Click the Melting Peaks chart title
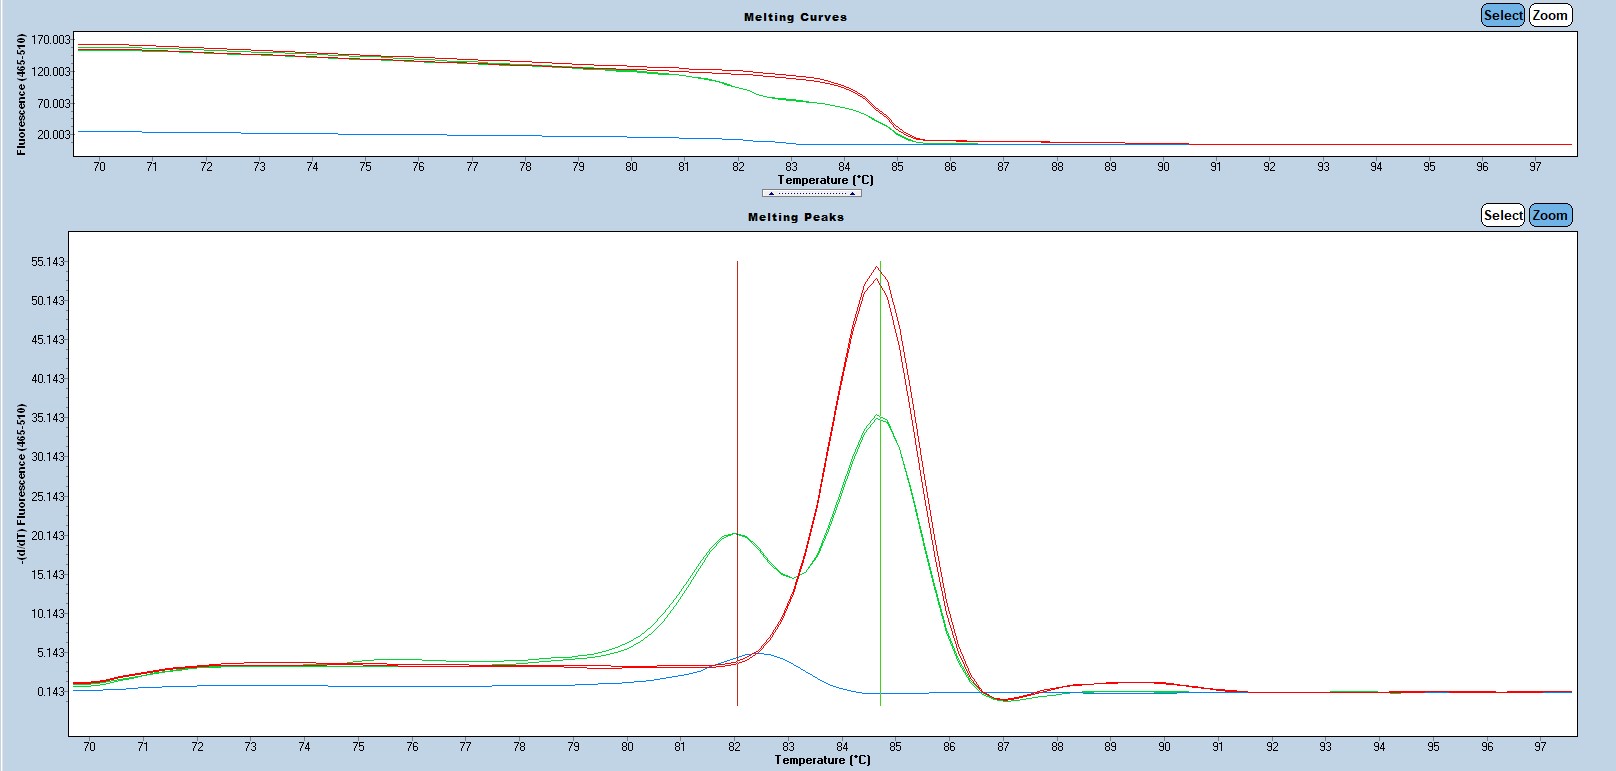1616x771 pixels. [x=795, y=217]
